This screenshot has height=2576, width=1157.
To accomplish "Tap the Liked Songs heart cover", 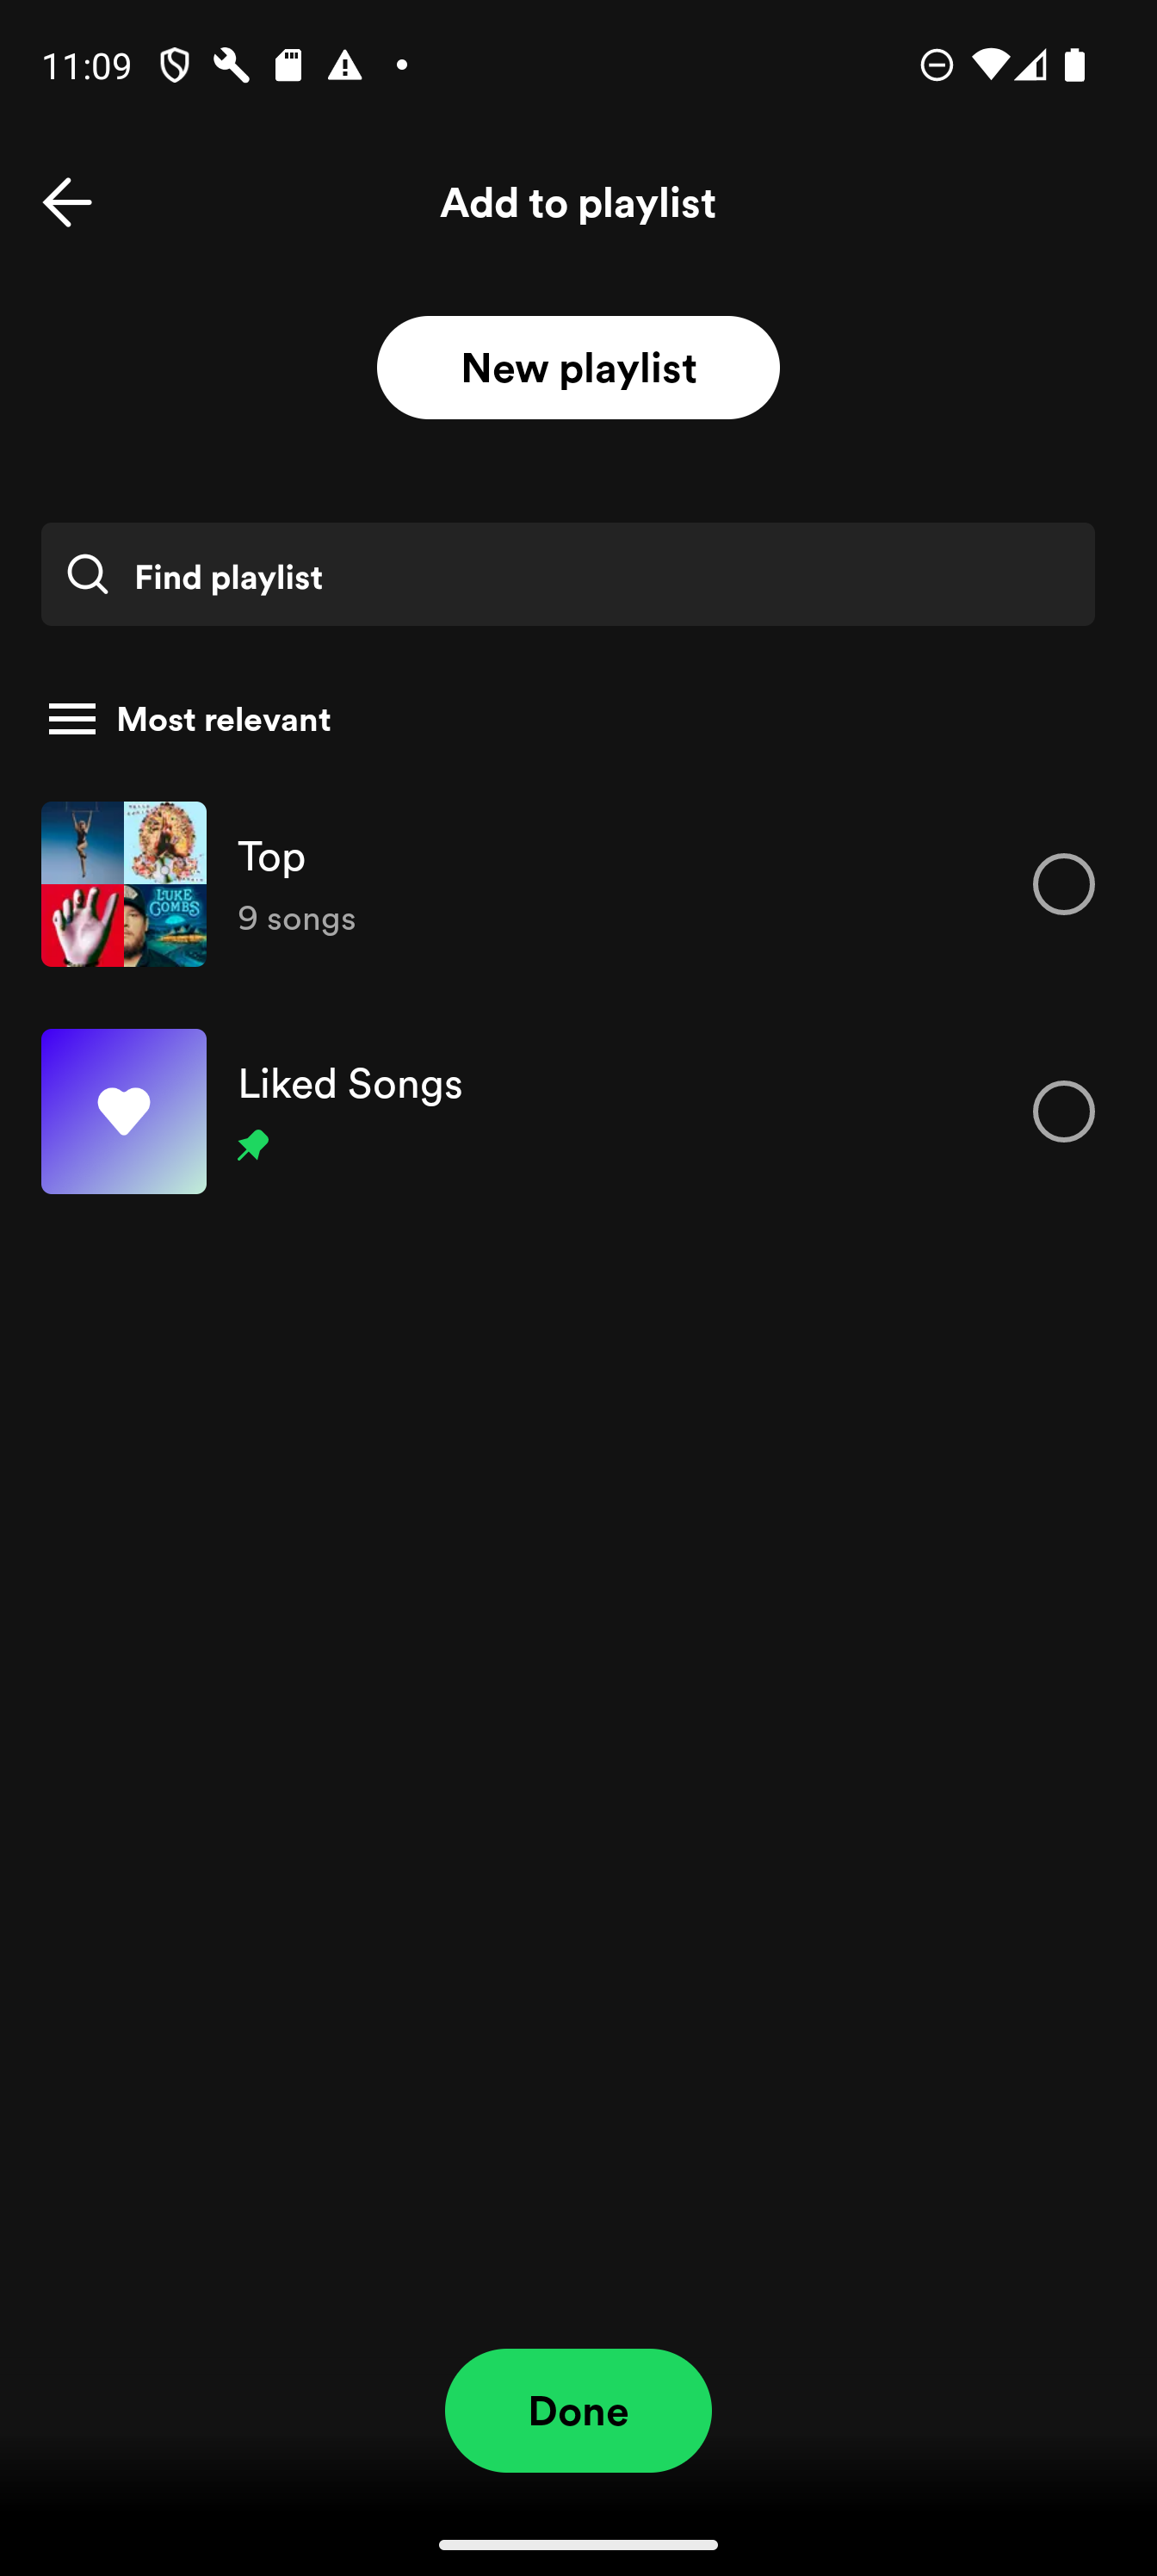I will click(x=124, y=1111).
